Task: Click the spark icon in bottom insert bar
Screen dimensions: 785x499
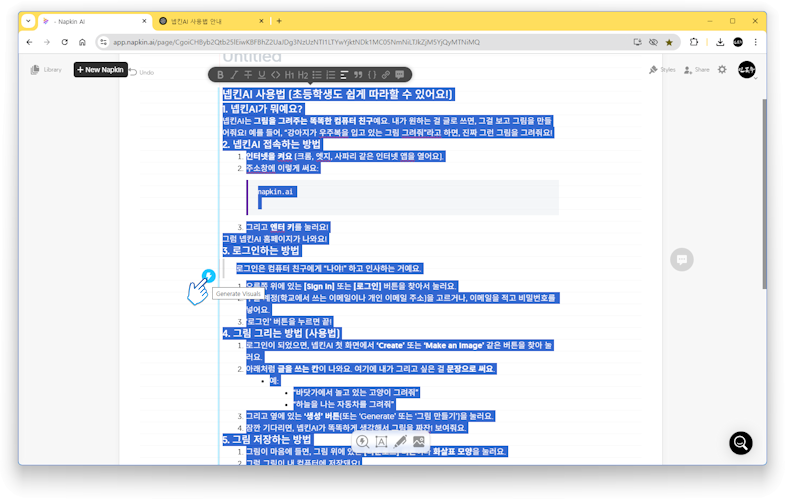Action: pos(362,441)
